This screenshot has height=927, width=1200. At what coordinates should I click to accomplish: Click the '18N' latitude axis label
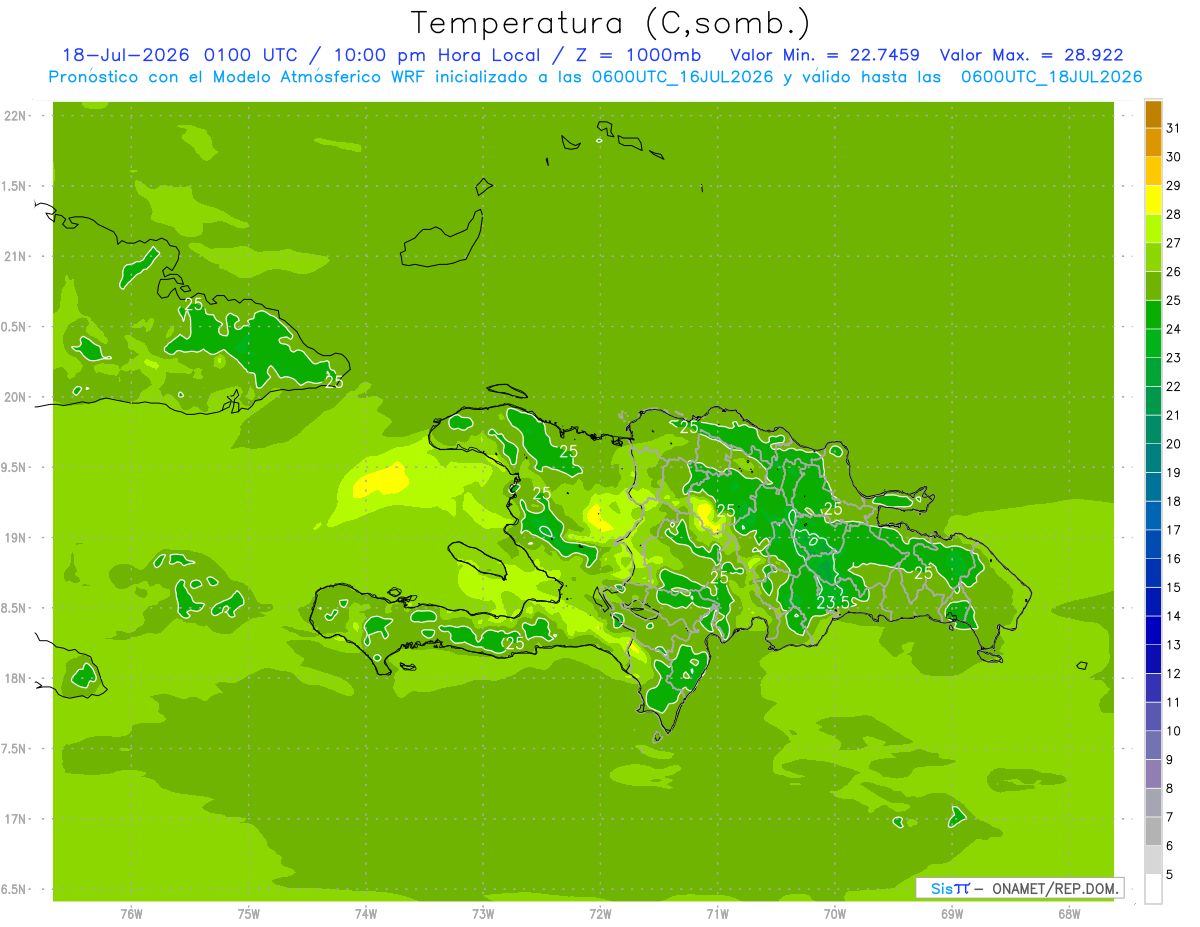point(16,679)
